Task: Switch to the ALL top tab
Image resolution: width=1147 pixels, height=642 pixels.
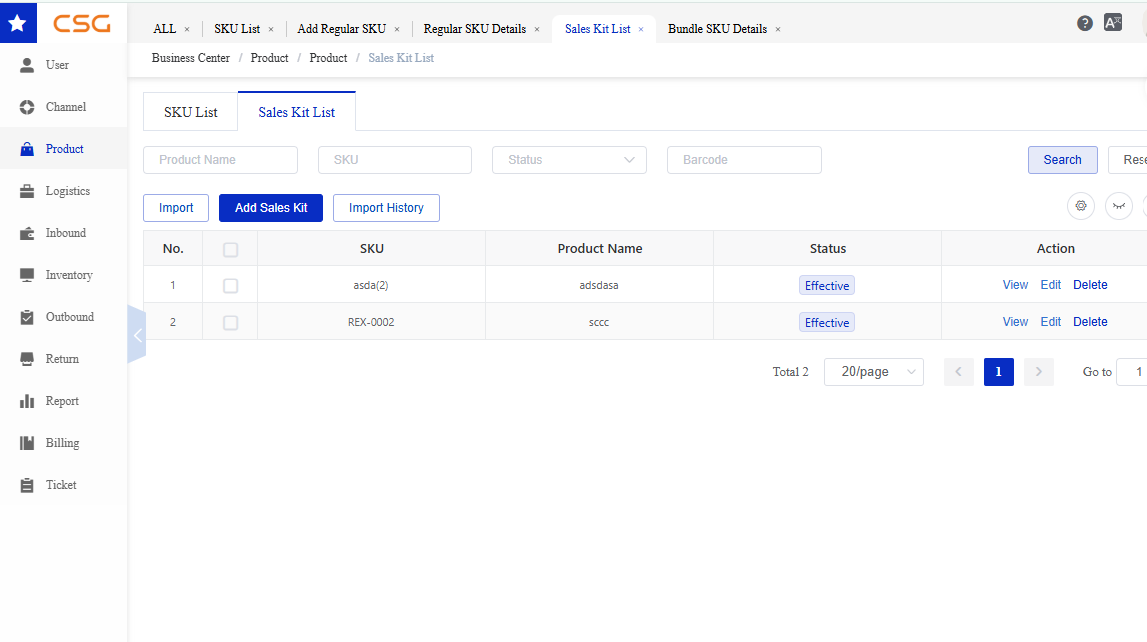Action: 165,29
